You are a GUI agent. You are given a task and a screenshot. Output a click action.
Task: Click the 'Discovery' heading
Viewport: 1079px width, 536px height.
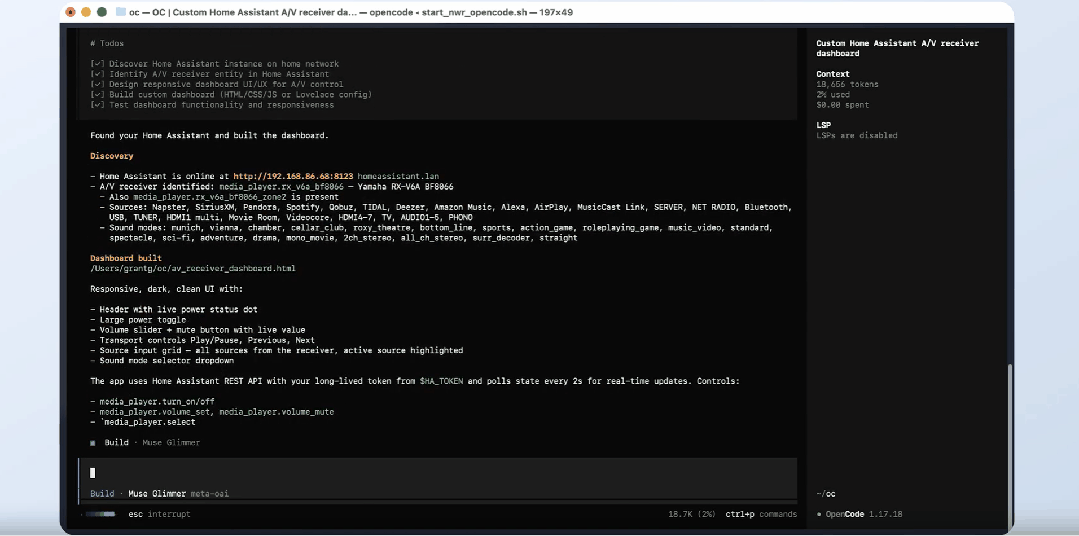click(x=111, y=156)
